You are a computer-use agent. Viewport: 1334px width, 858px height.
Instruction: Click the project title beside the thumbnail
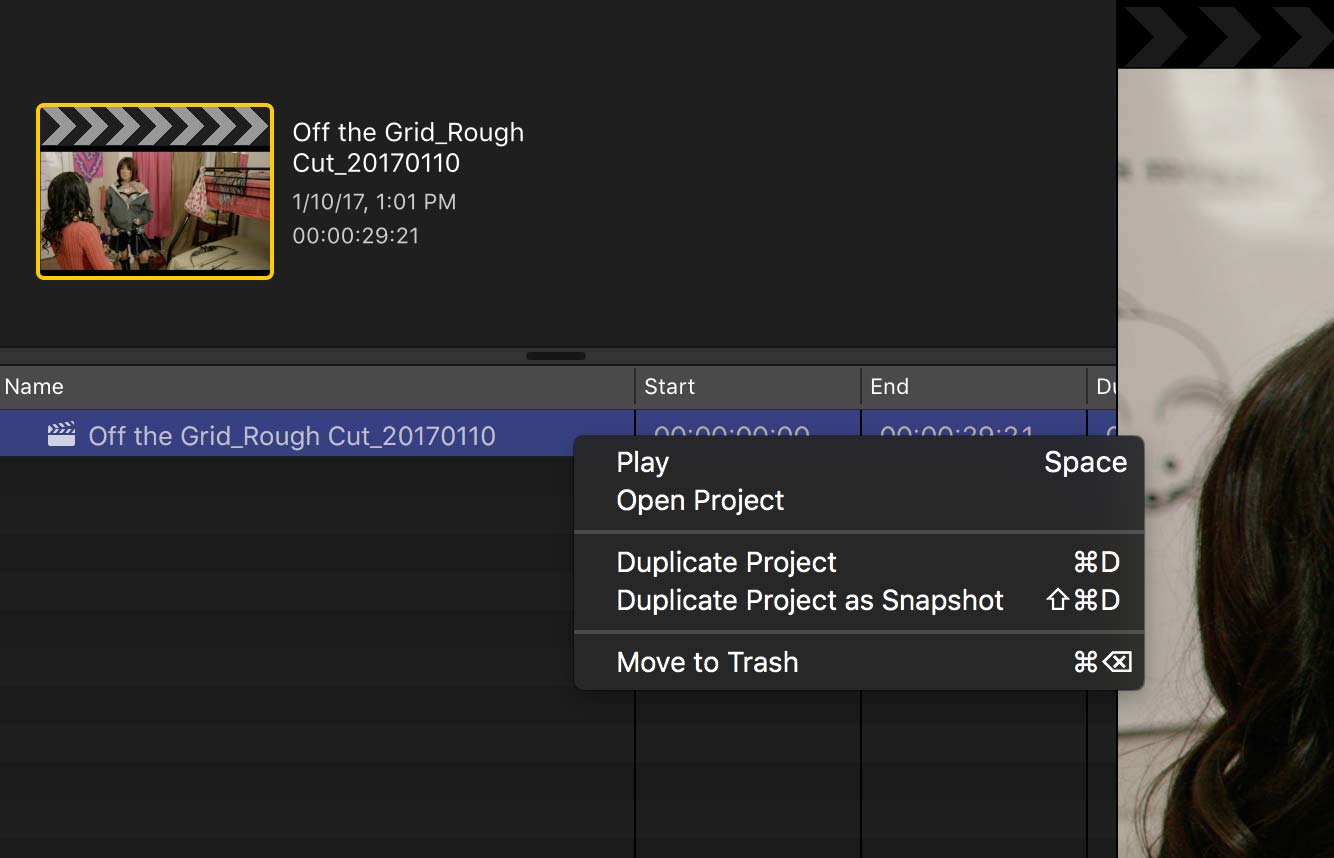(408, 147)
